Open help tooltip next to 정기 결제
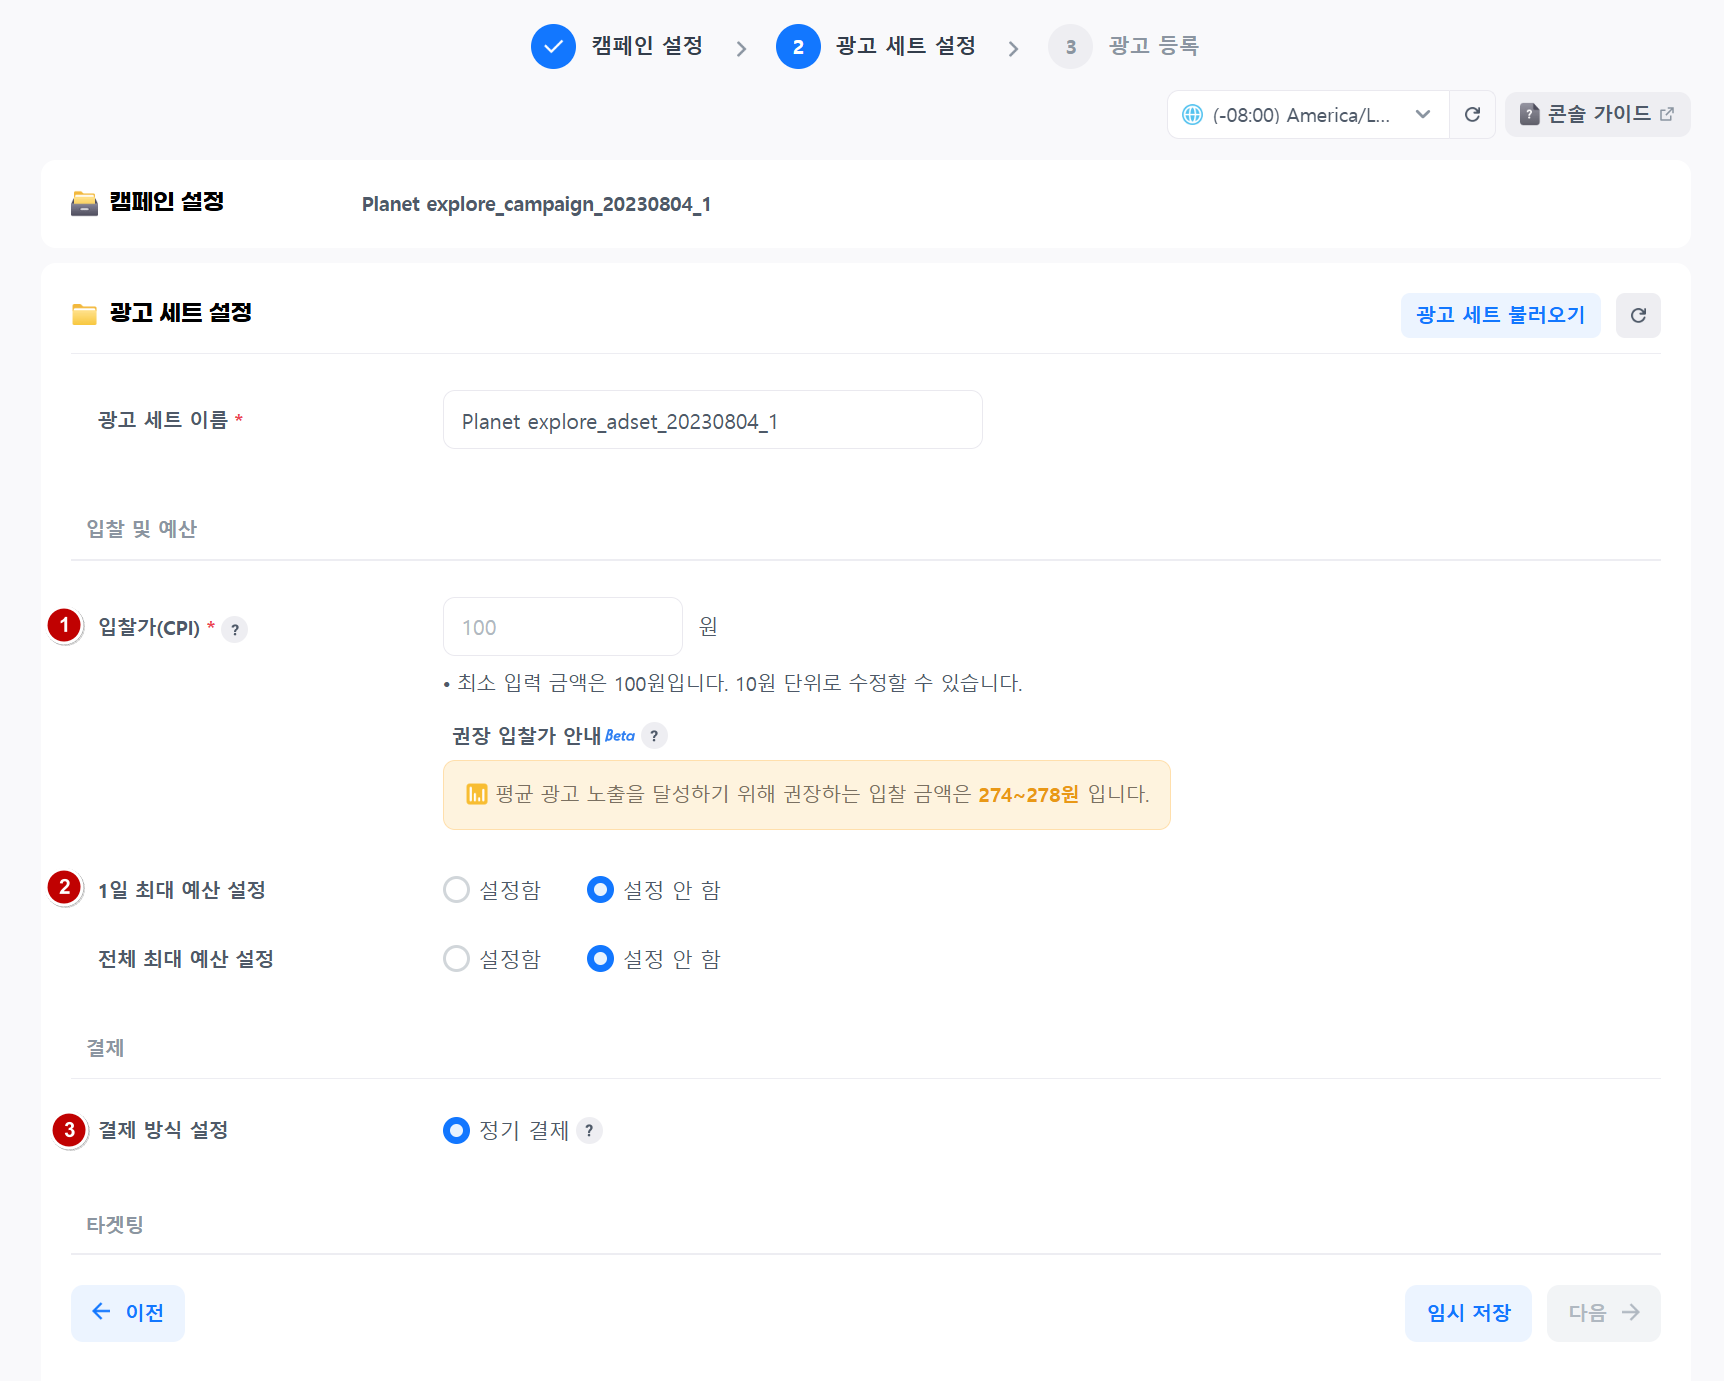The width and height of the screenshot is (1724, 1381). pyautogui.click(x=589, y=1131)
